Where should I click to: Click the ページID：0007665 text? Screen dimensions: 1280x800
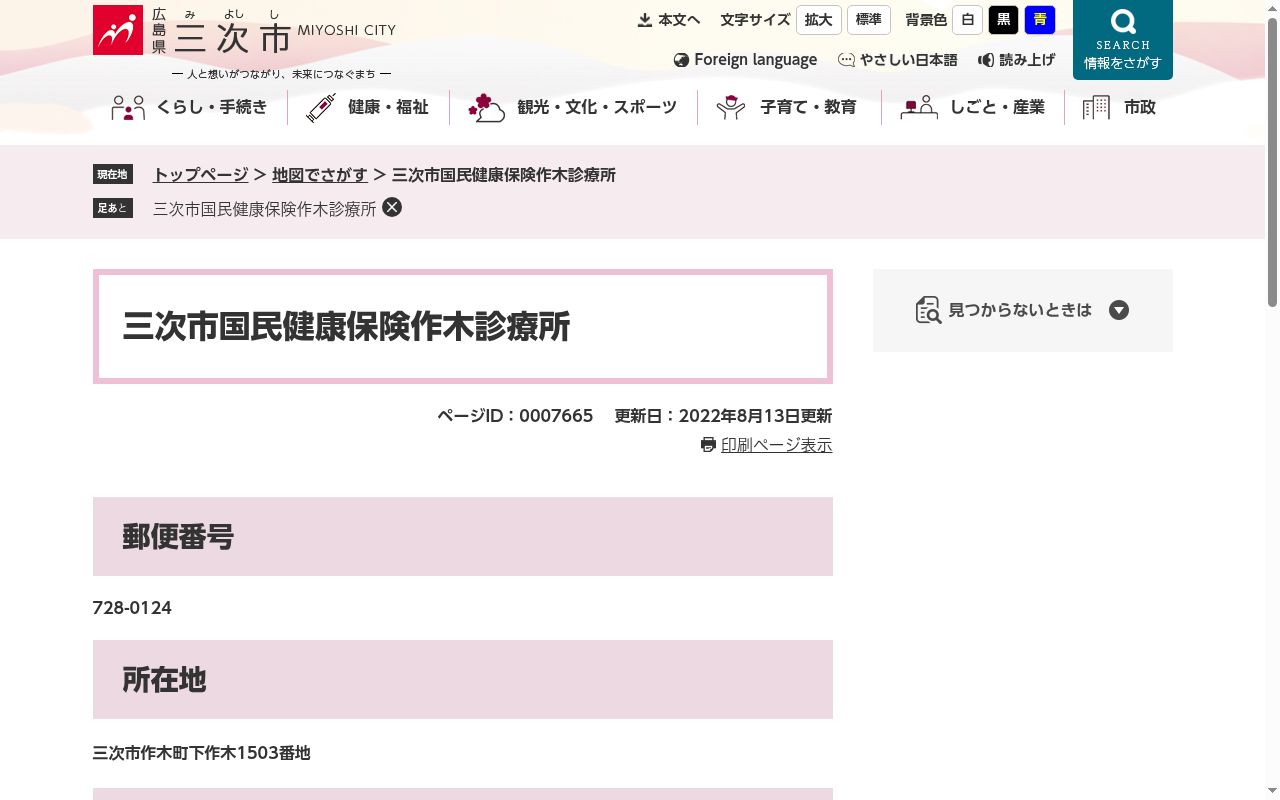coord(515,416)
